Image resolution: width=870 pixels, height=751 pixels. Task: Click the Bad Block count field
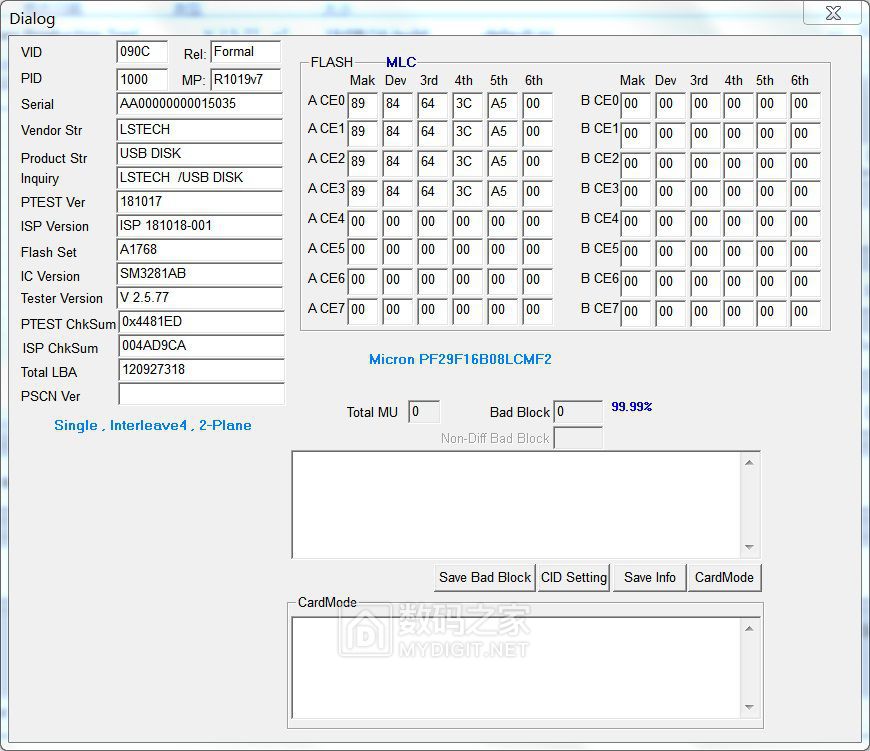tap(577, 412)
